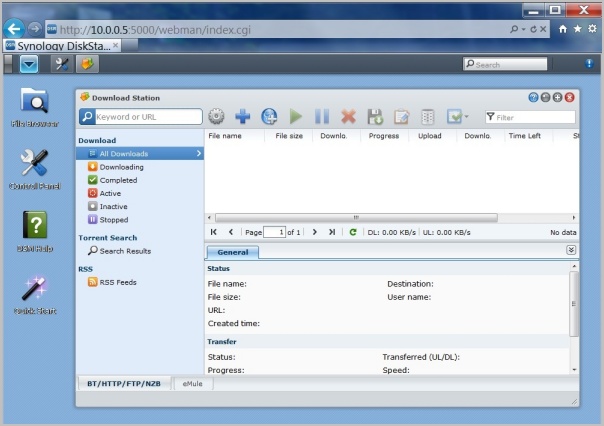Switch to the eMule tab
This screenshot has width=604, height=426.
pyautogui.click(x=193, y=384)
